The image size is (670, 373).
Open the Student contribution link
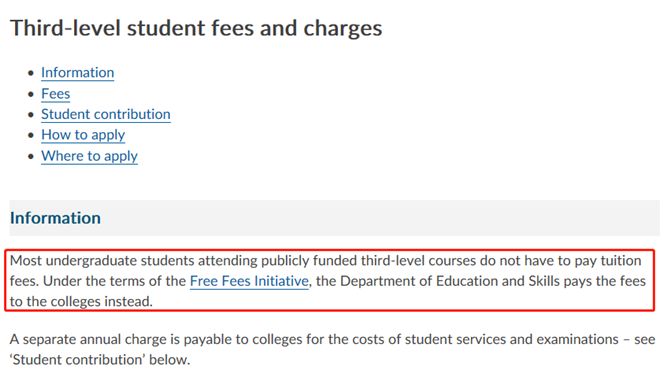(106, 115)
